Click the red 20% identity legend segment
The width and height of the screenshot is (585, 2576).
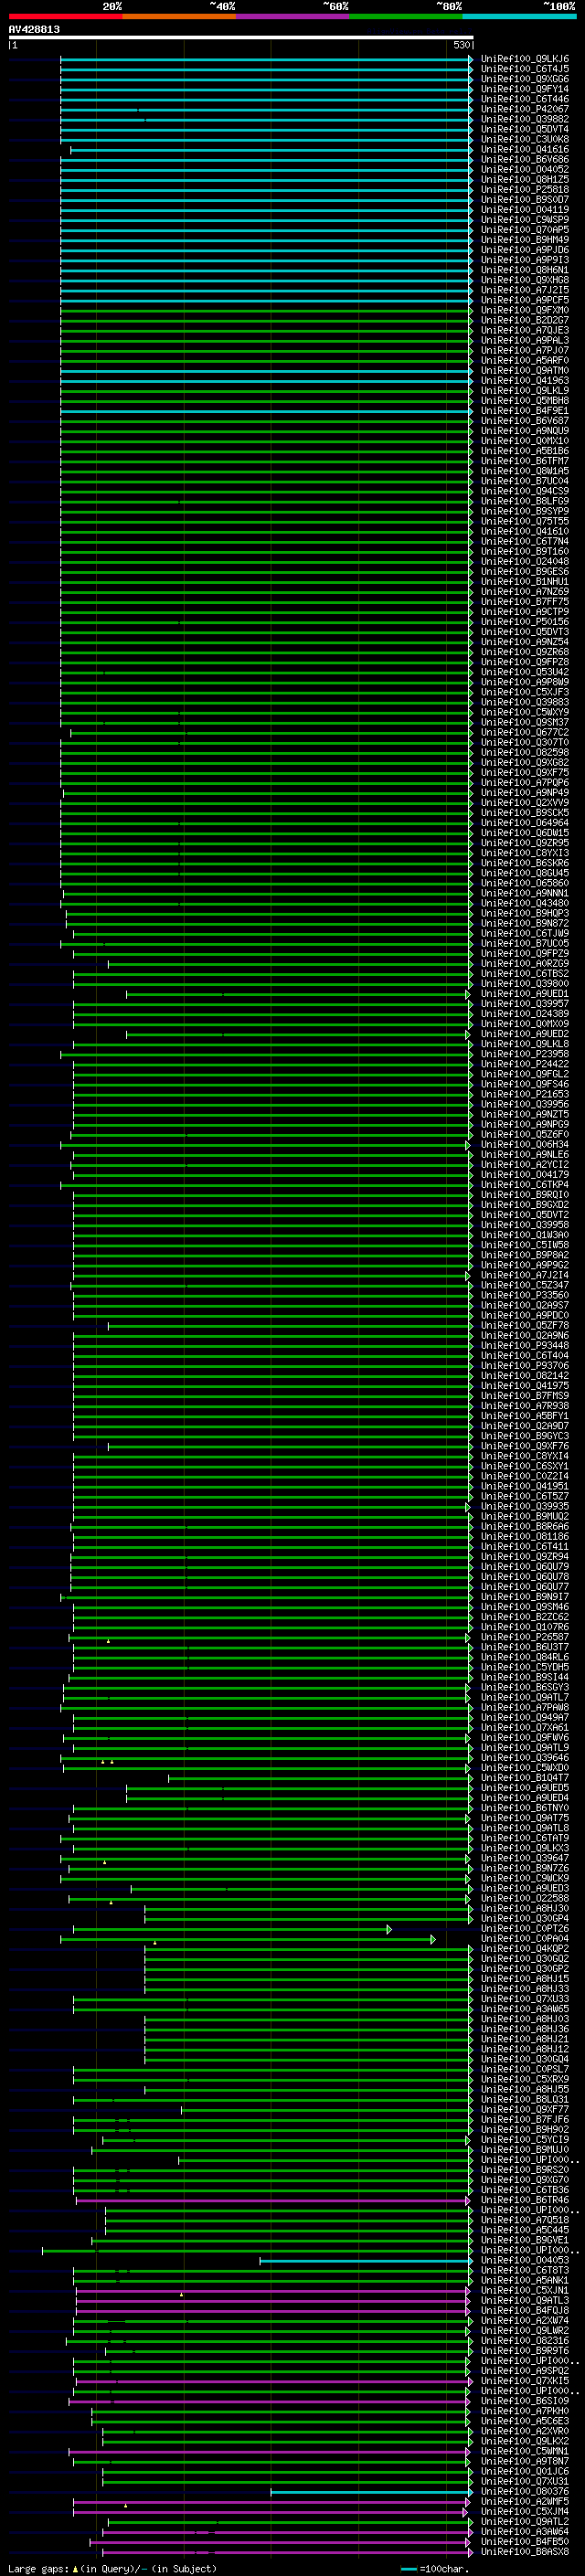point(66,16)
